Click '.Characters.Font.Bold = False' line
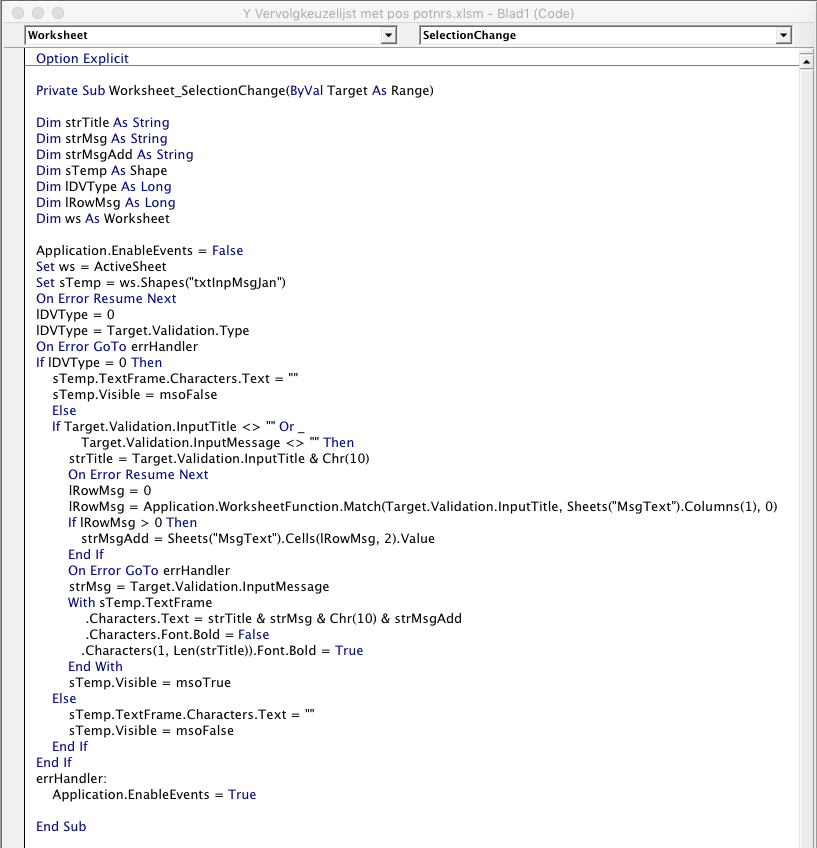 (x=177, y=634)
